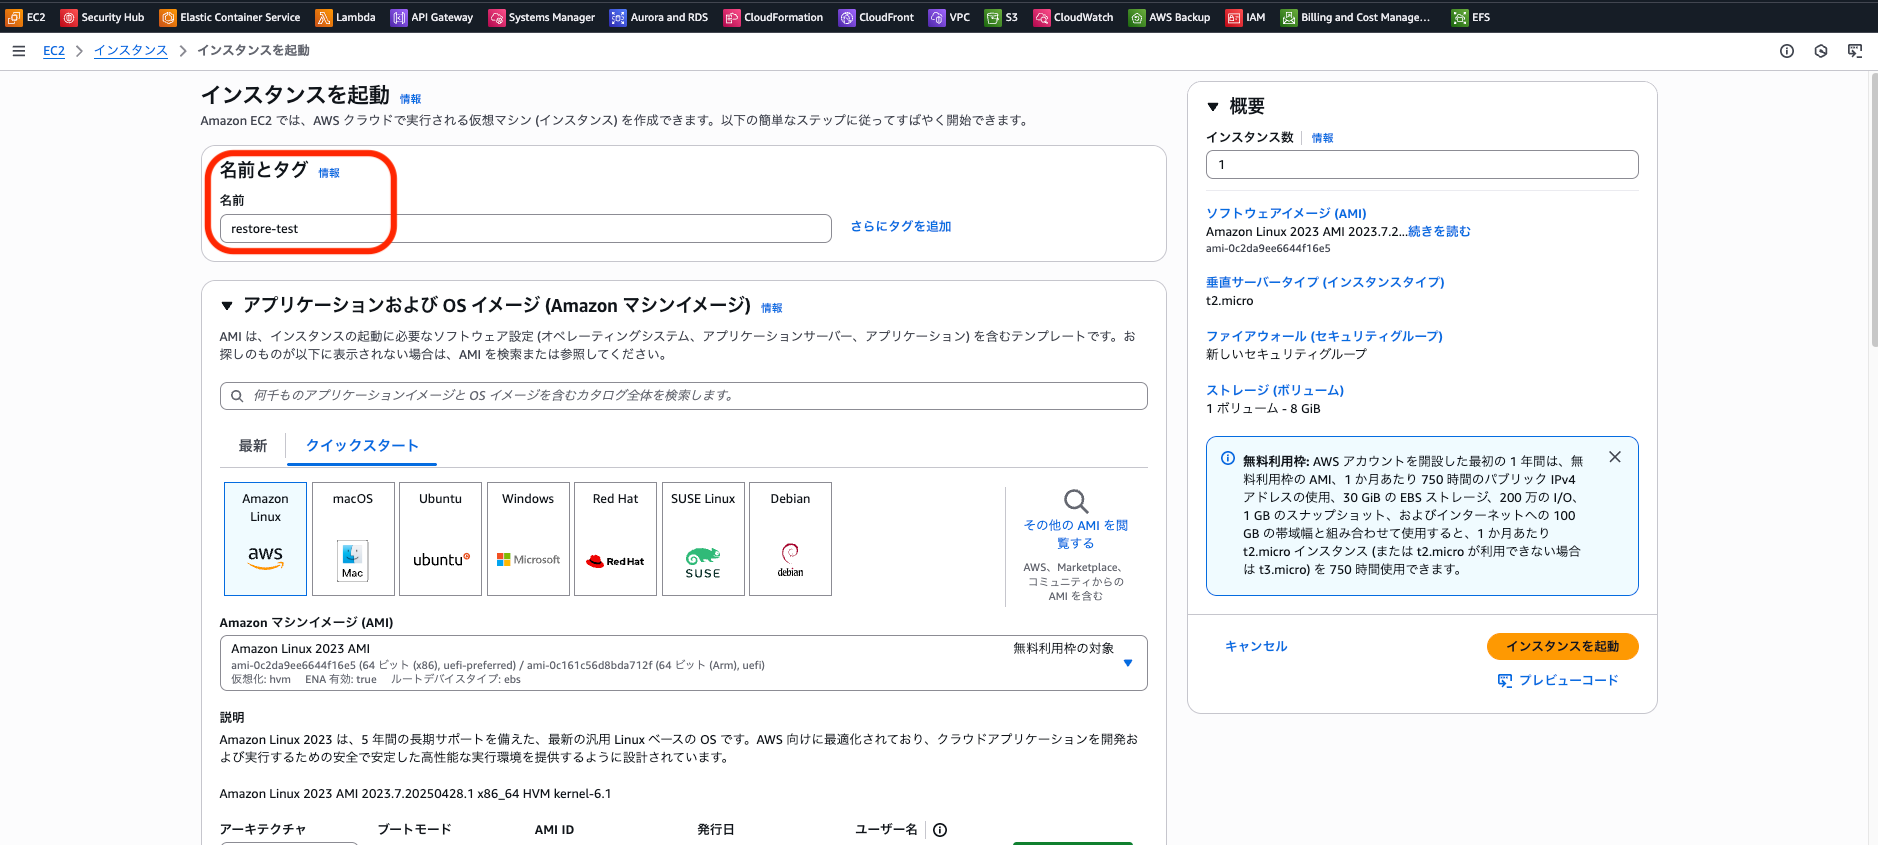Click the hexagon settings icon in header
Viewport: 1878px width, 845px height.
click(x=1821, y=51)
